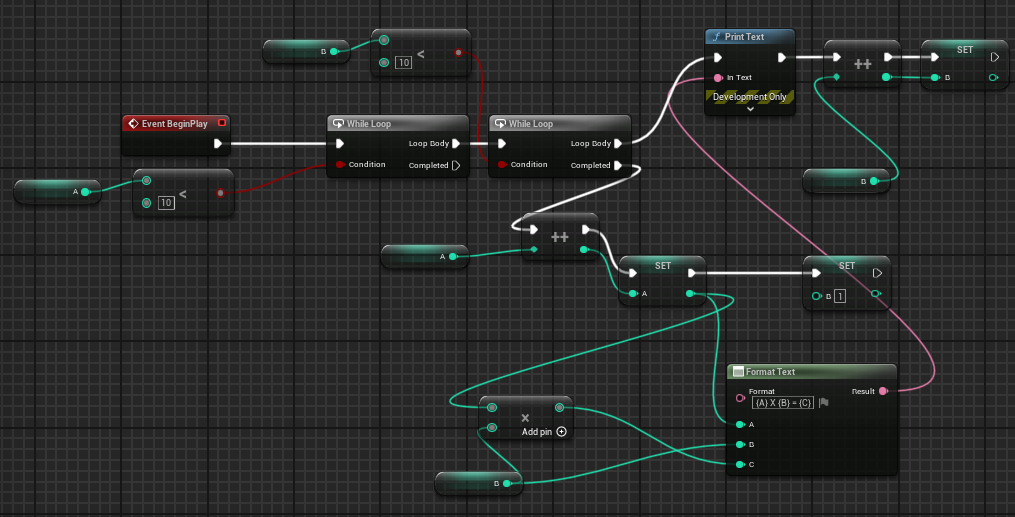
Task: Click the Add pin plus icon
Action: 561,432
